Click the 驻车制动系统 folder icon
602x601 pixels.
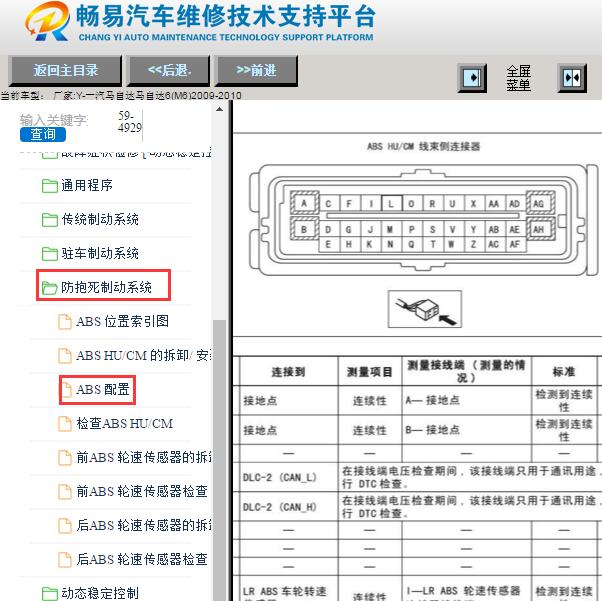50,254
